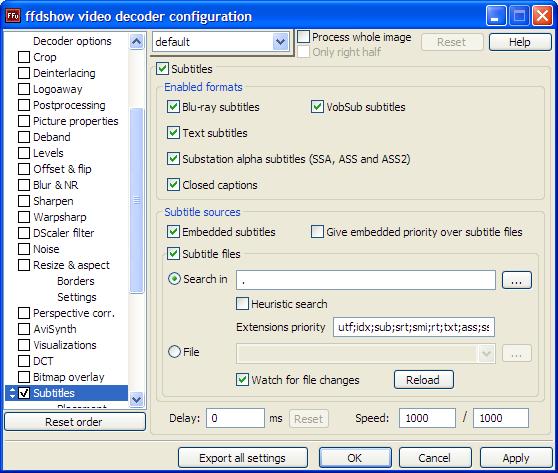Click the Speed numerator field

coord(427,418)
